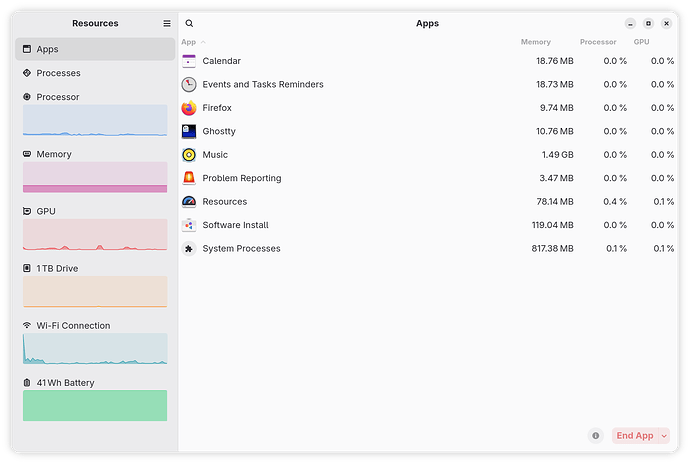
Task: Click the Wi-Fi Connection traffic graph
Action: point(95,349)
